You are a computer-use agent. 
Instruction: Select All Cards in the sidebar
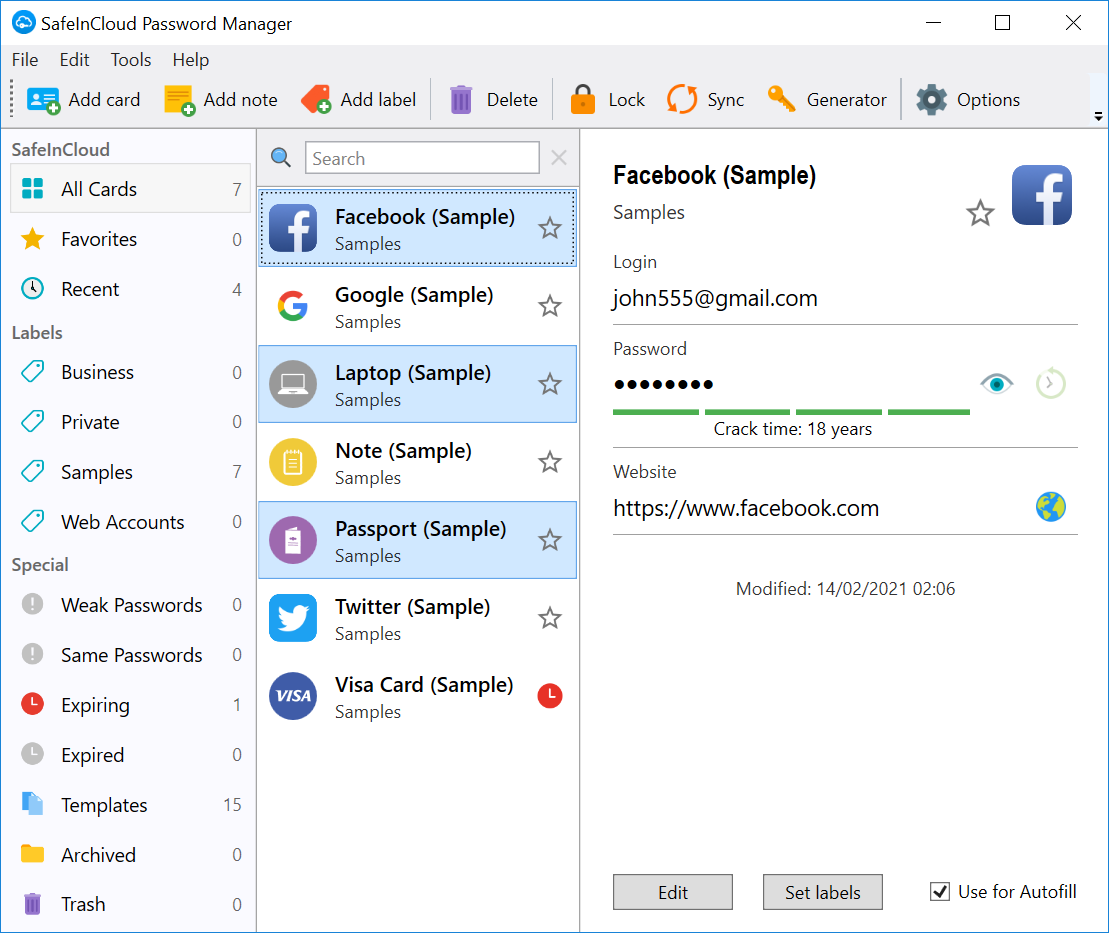pyautogui.click(x=130, y=189)
